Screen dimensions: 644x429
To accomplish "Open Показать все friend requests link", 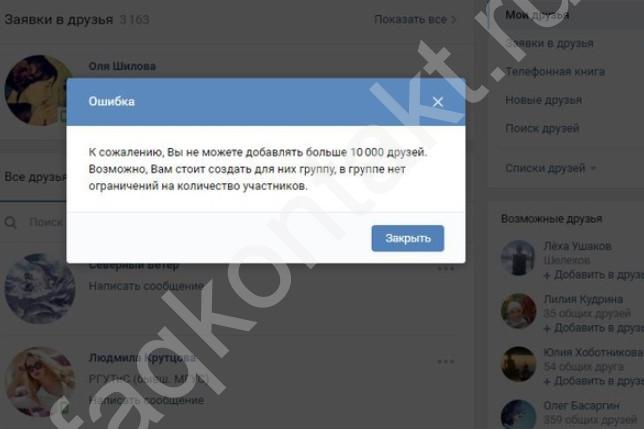I will coord(415,19).
